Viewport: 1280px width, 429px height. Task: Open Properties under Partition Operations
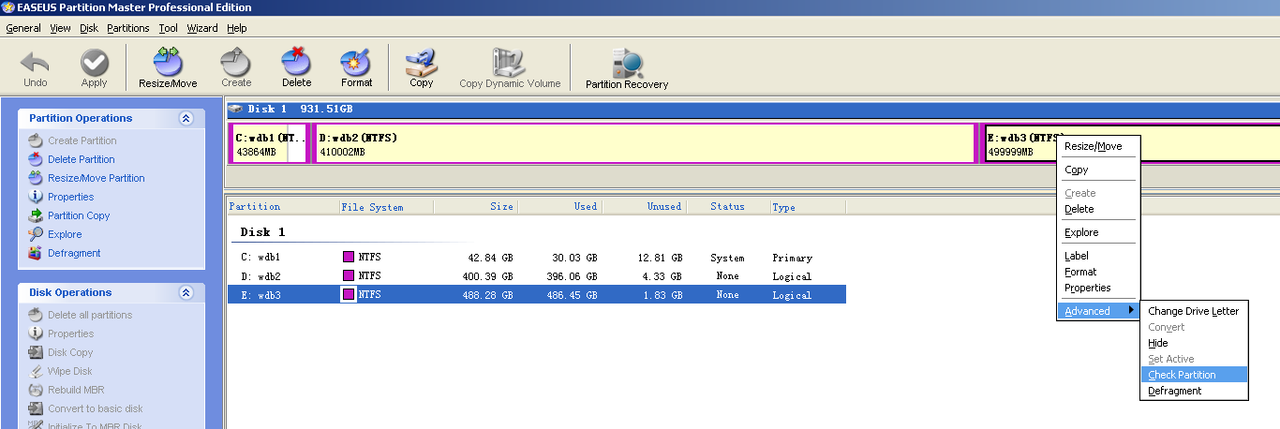(71, 197)
